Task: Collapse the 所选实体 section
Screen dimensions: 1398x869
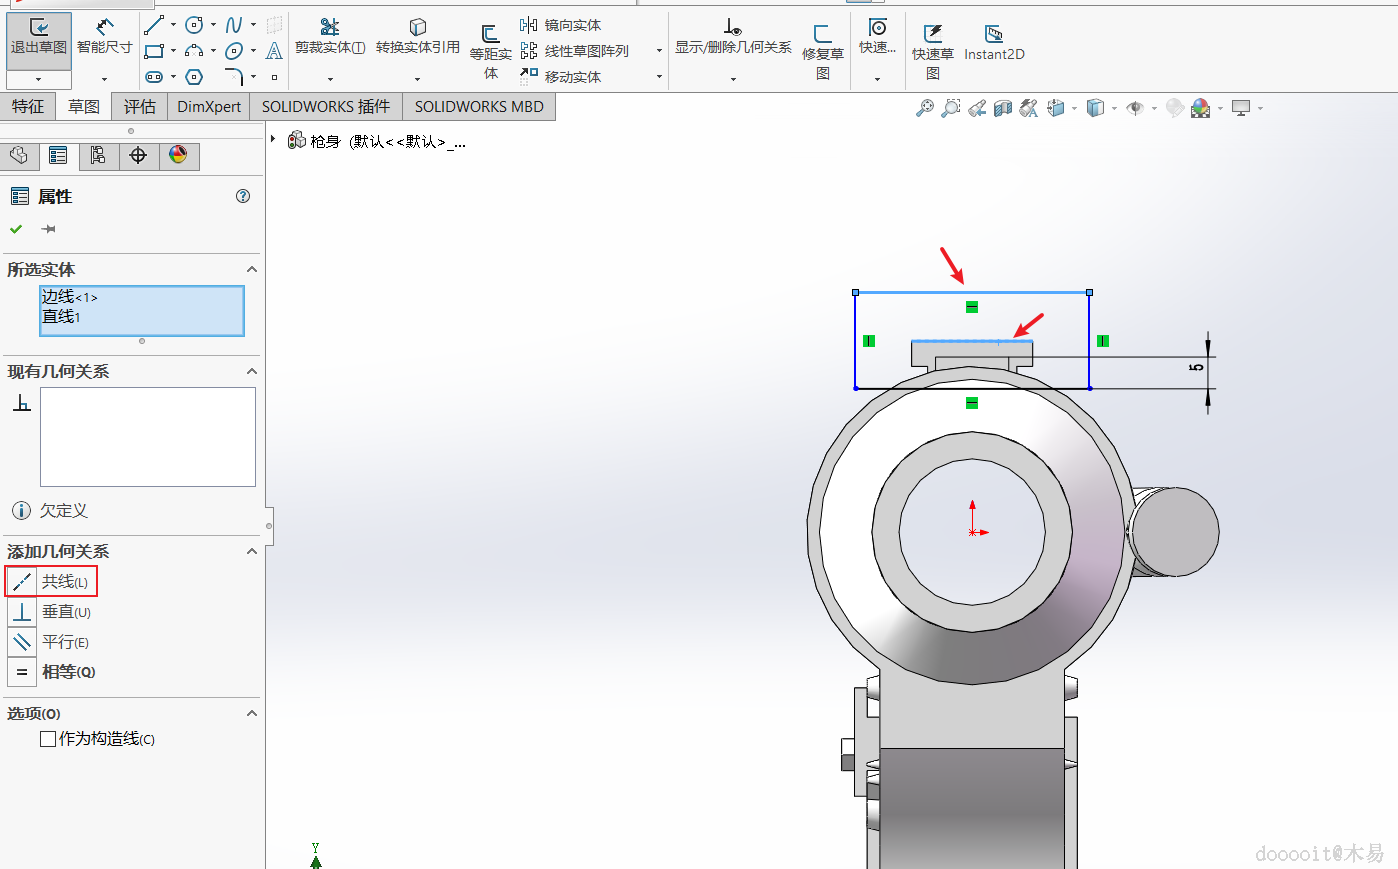Action: 252,270
